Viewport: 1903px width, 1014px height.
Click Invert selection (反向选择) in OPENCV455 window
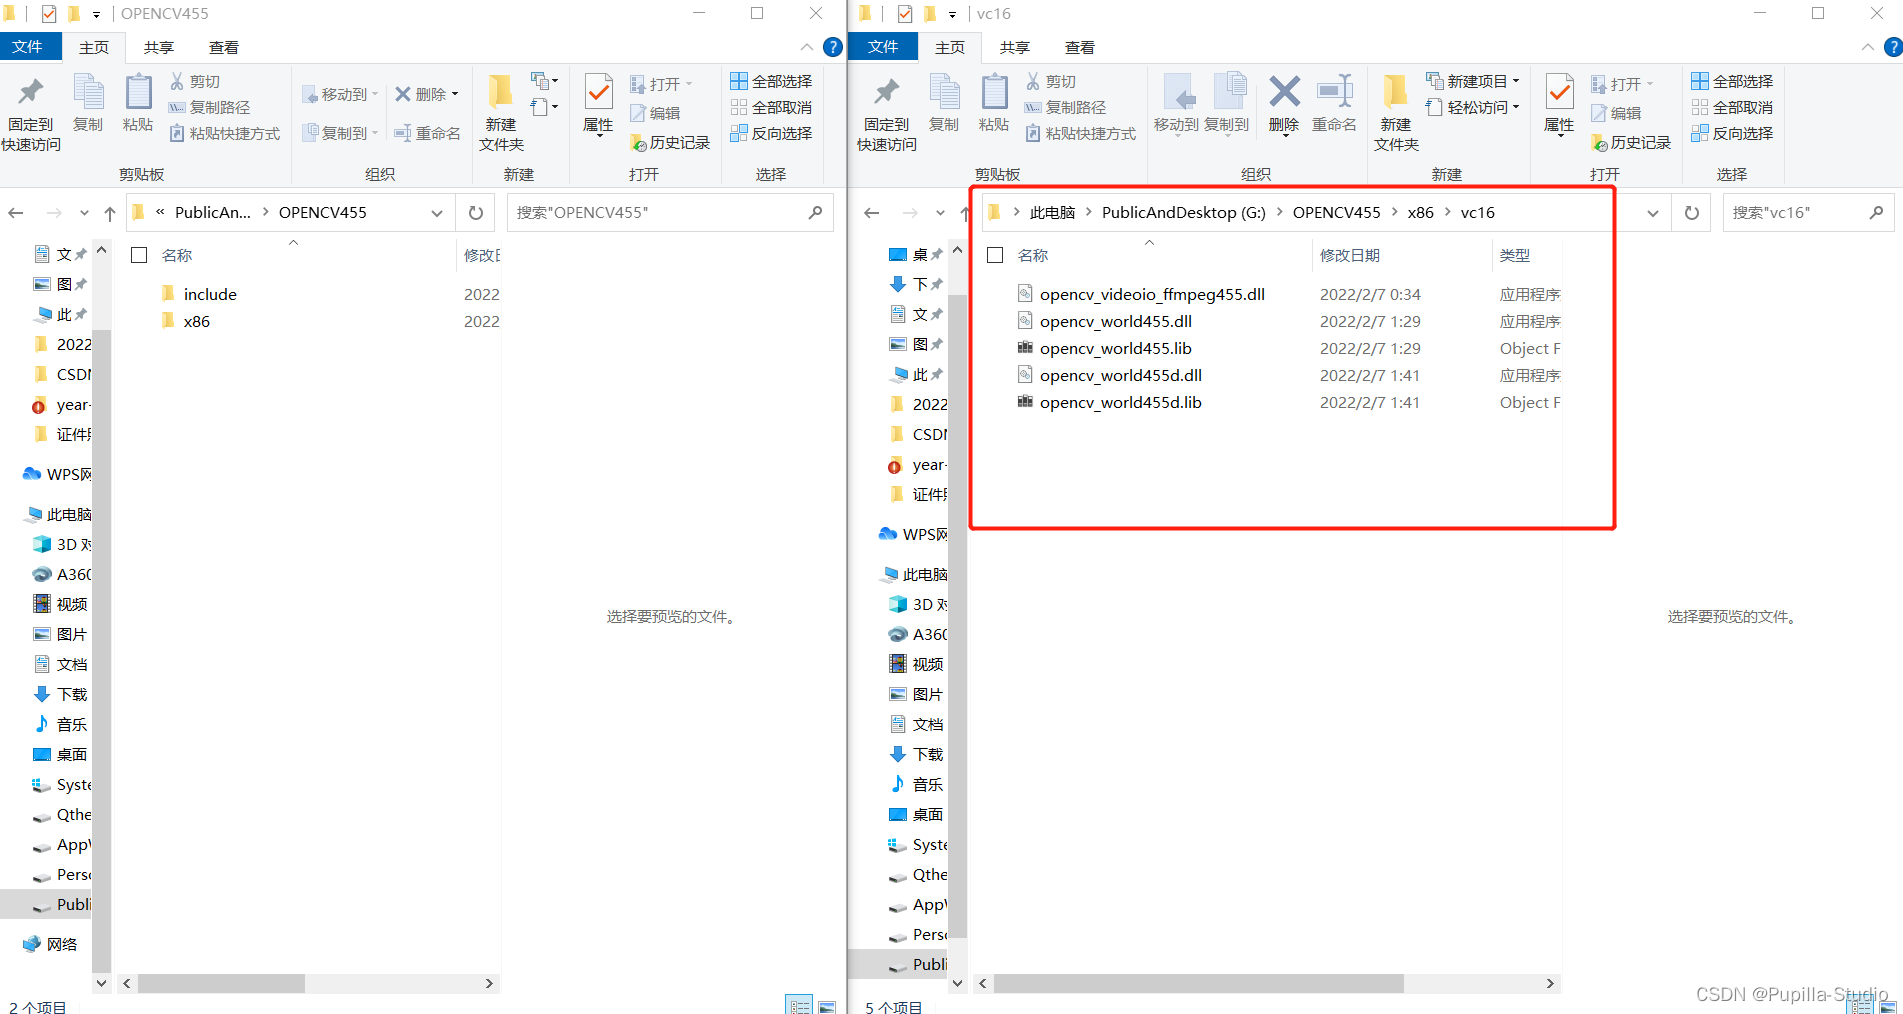(771, 133)
